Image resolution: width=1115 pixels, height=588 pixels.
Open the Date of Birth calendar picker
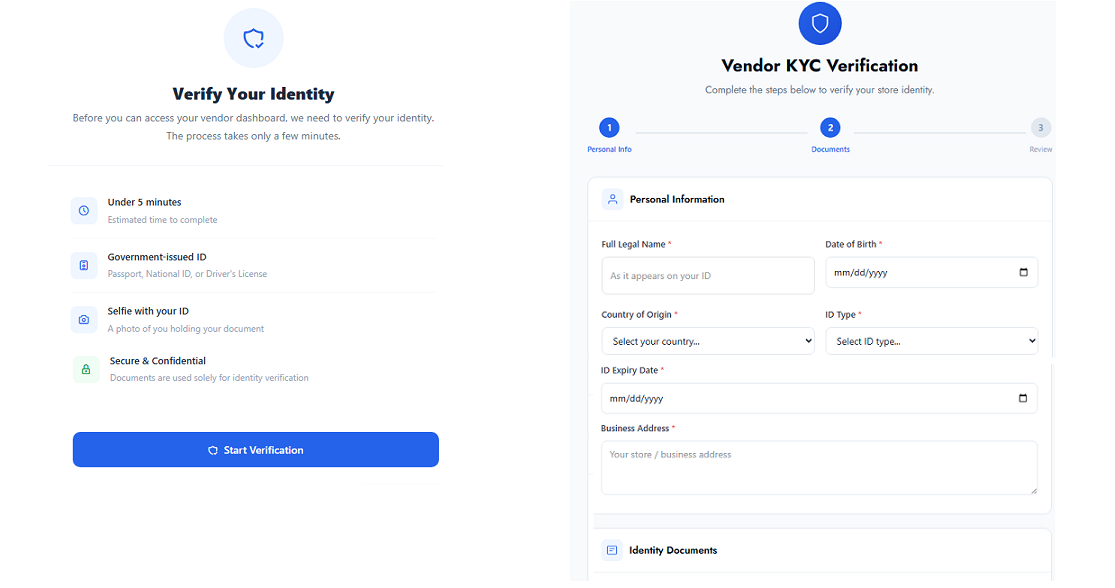click(x=1023, y=272)
